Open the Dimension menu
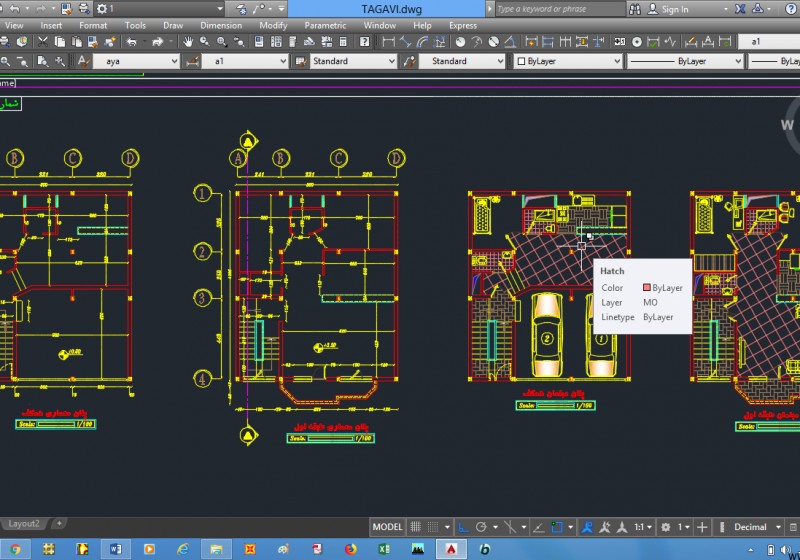 220,25
